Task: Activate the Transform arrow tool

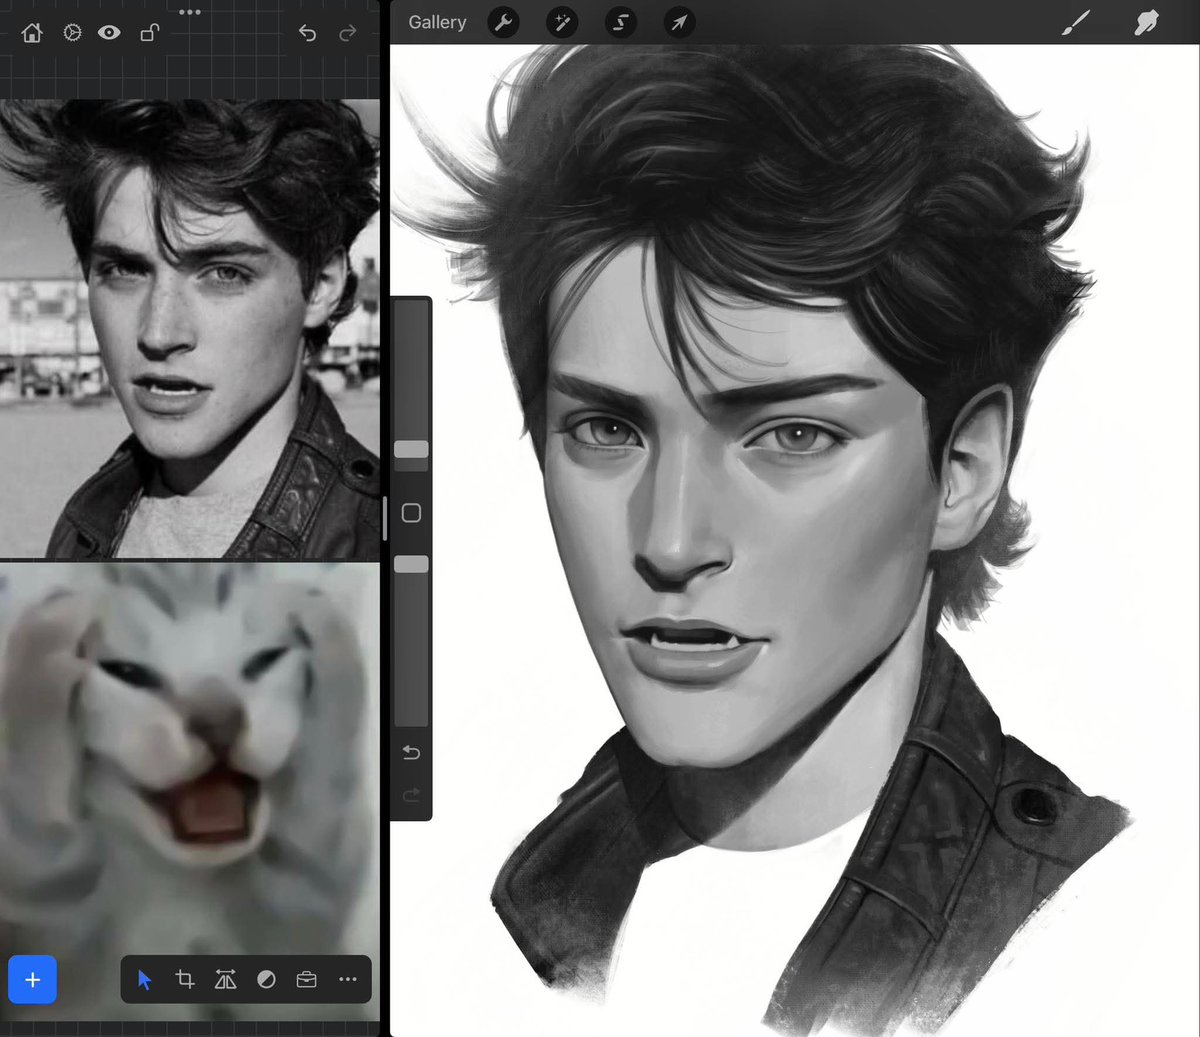Action: [x=679, y=22]
